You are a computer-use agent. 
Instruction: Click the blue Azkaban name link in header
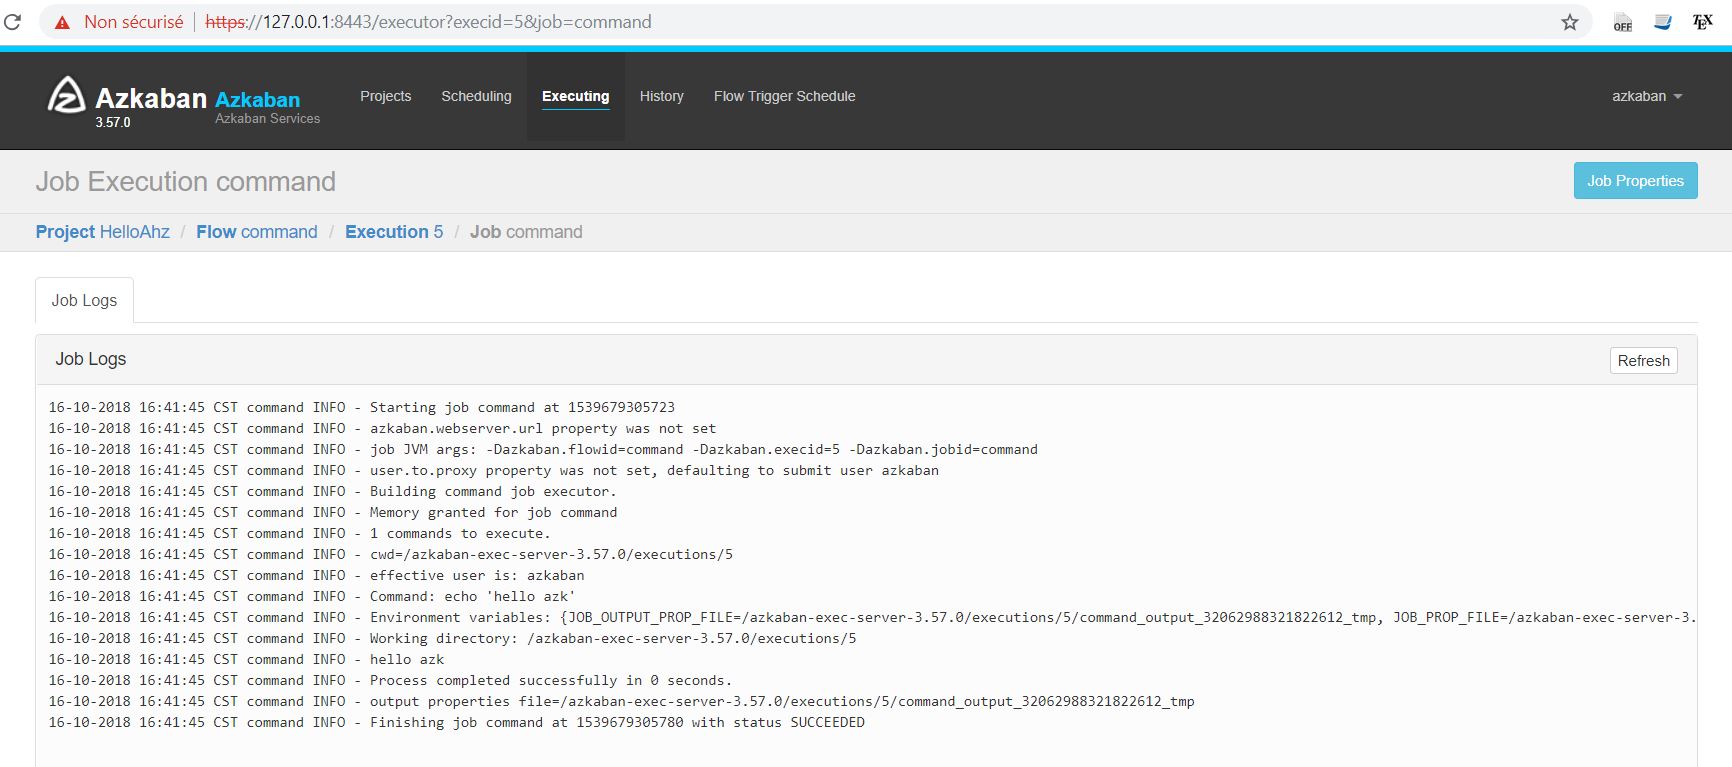coord(257,99)
